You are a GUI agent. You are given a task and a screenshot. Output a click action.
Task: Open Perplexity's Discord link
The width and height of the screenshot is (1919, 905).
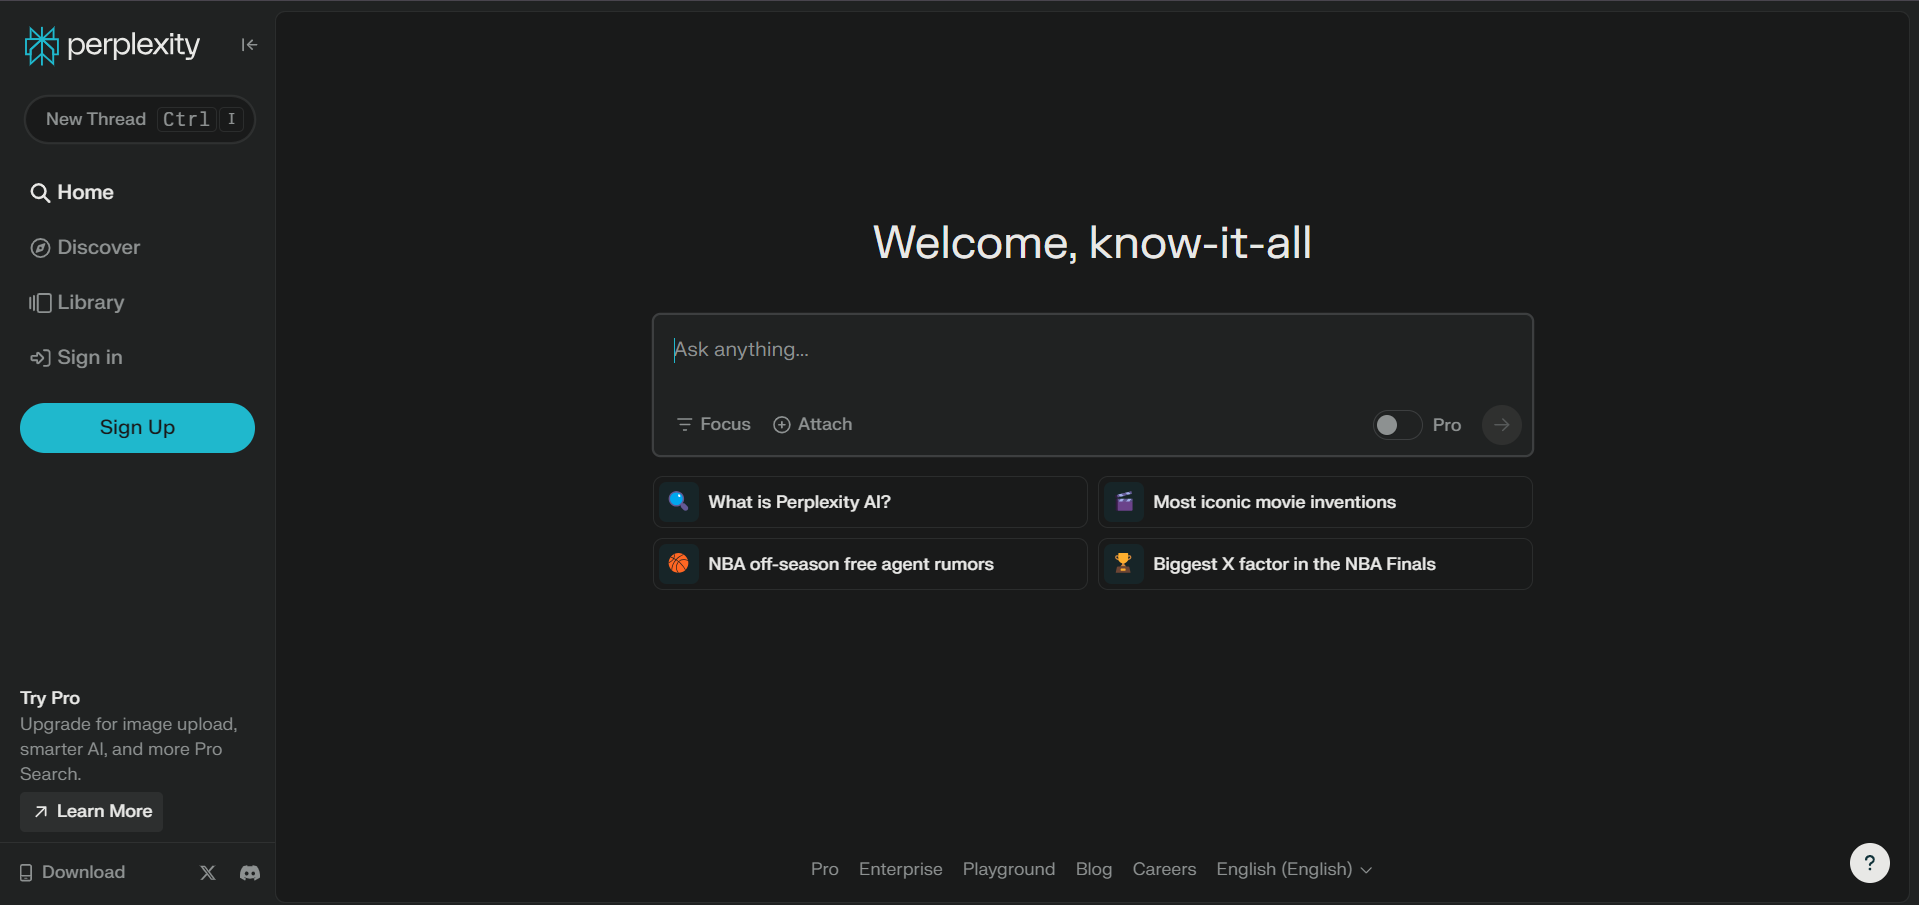(x=249, y=872)
